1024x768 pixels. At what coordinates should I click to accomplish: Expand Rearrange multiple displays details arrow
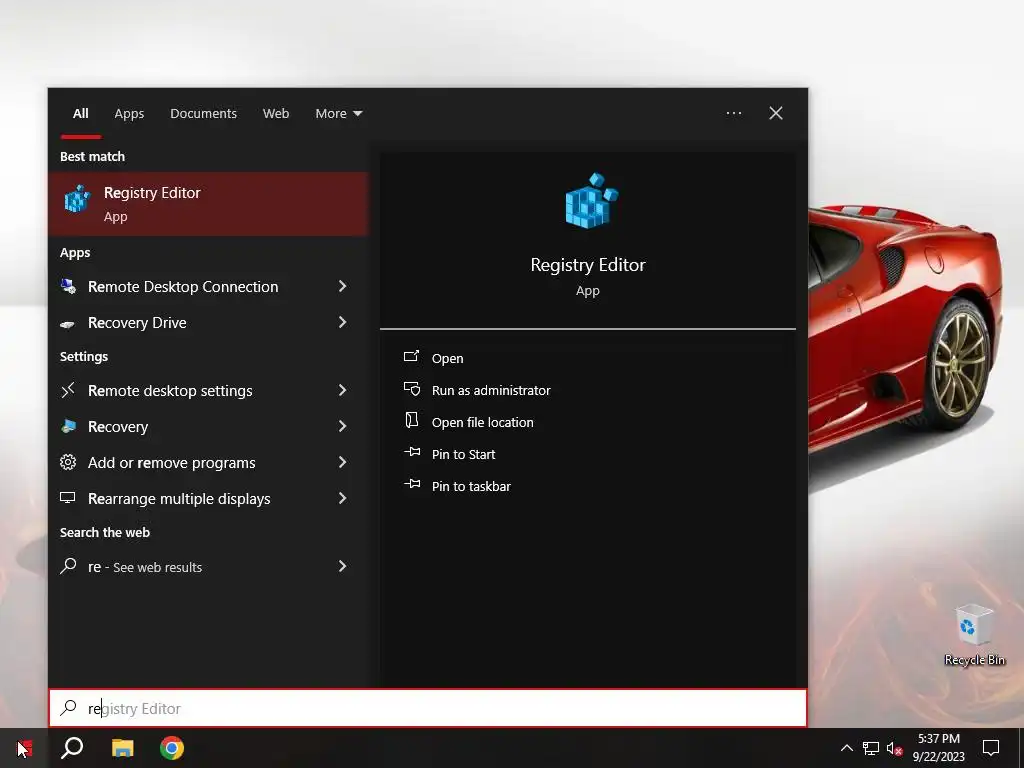click(342, 498)
